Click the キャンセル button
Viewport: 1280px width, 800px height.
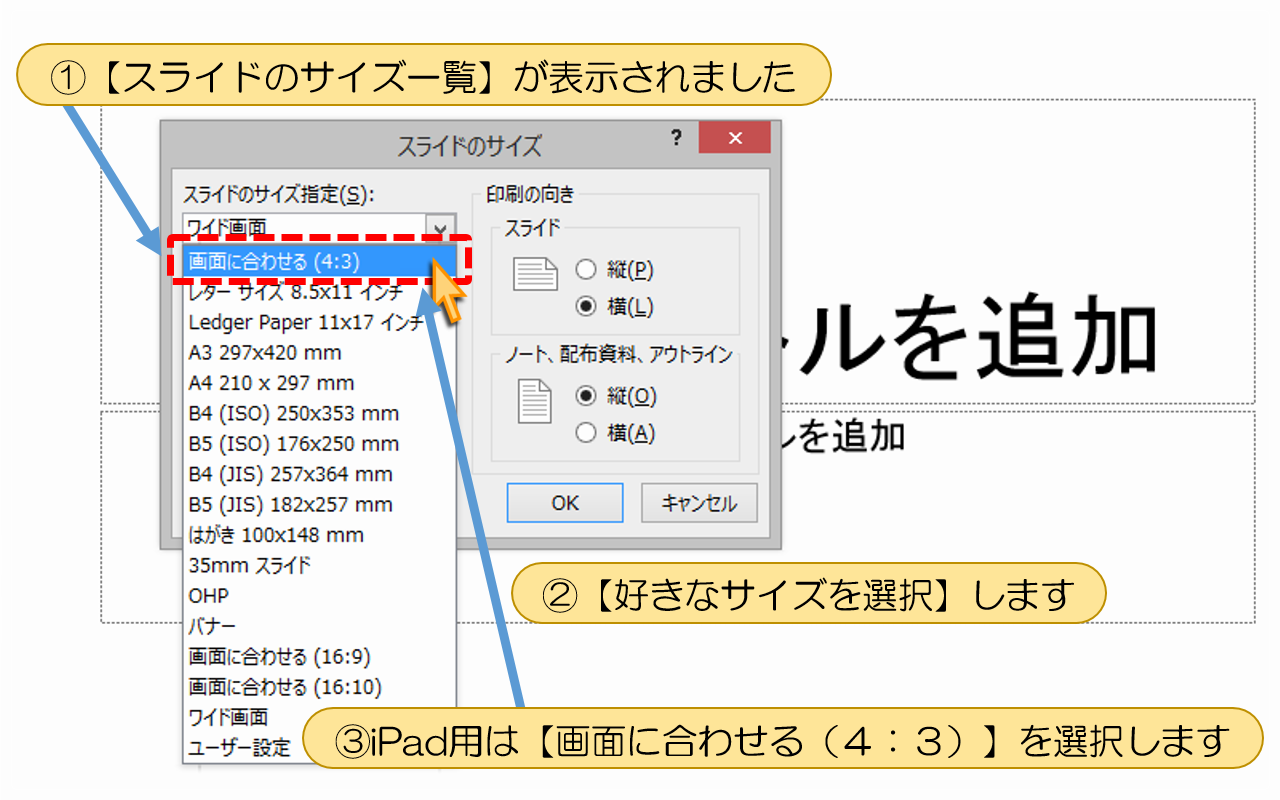click(x=699, y=503)
